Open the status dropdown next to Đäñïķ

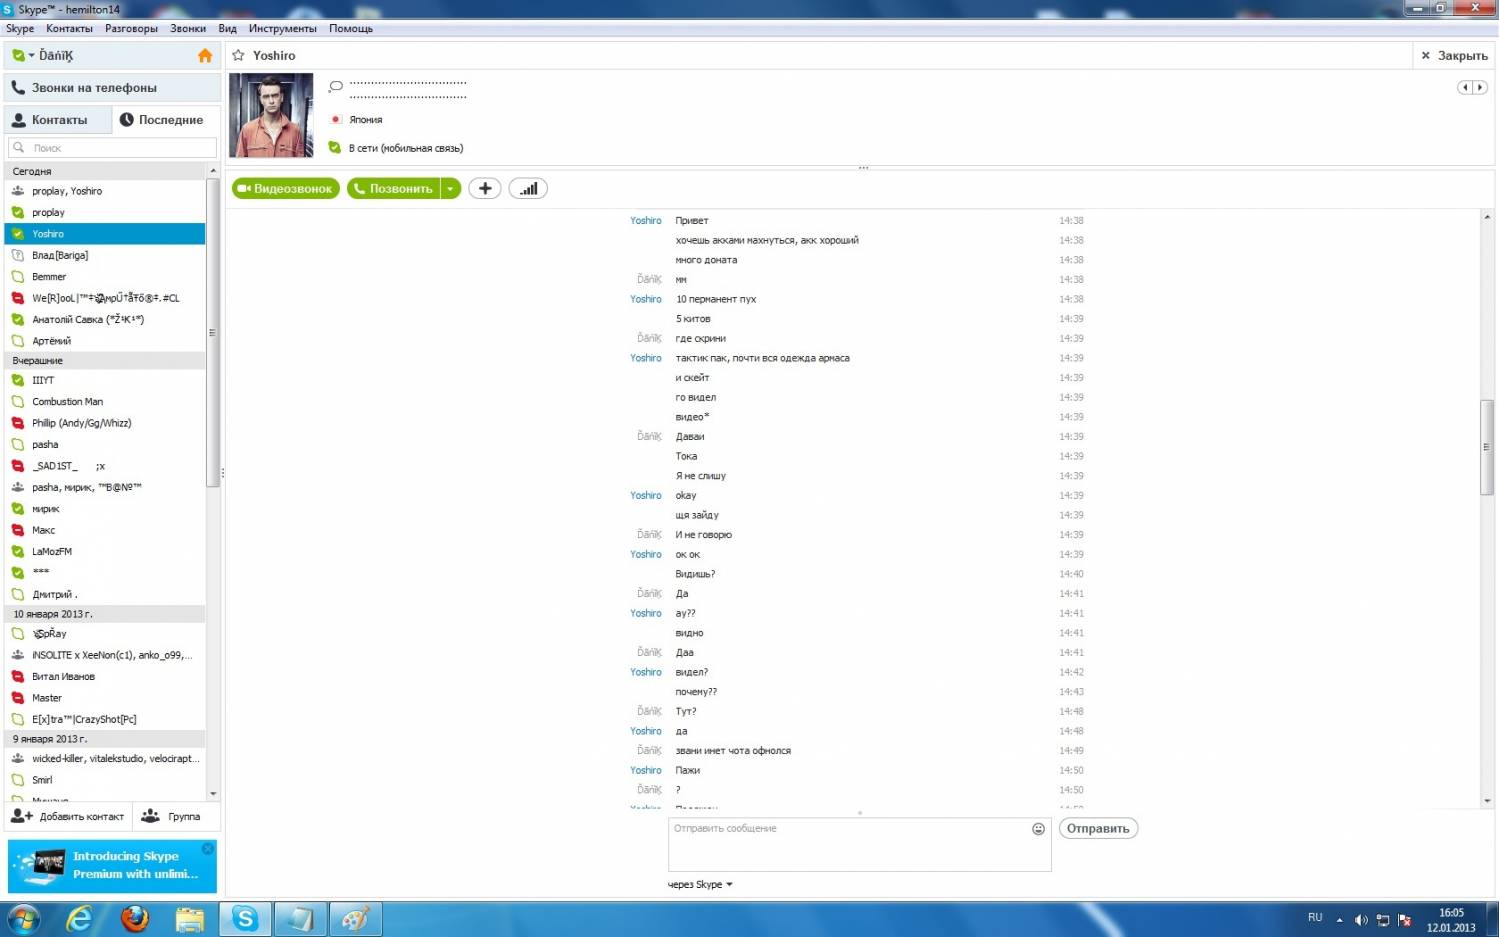point(31,56)
